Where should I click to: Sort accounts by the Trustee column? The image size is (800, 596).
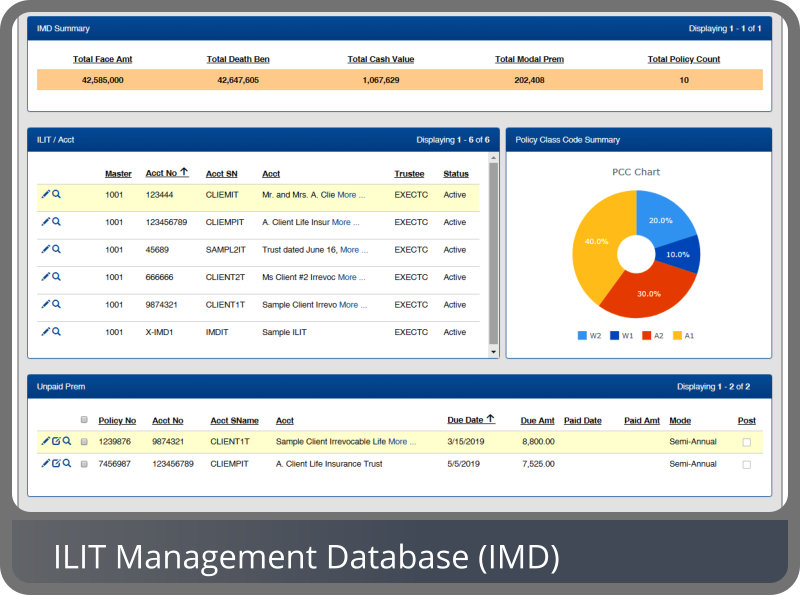click(x=408, y=174)
